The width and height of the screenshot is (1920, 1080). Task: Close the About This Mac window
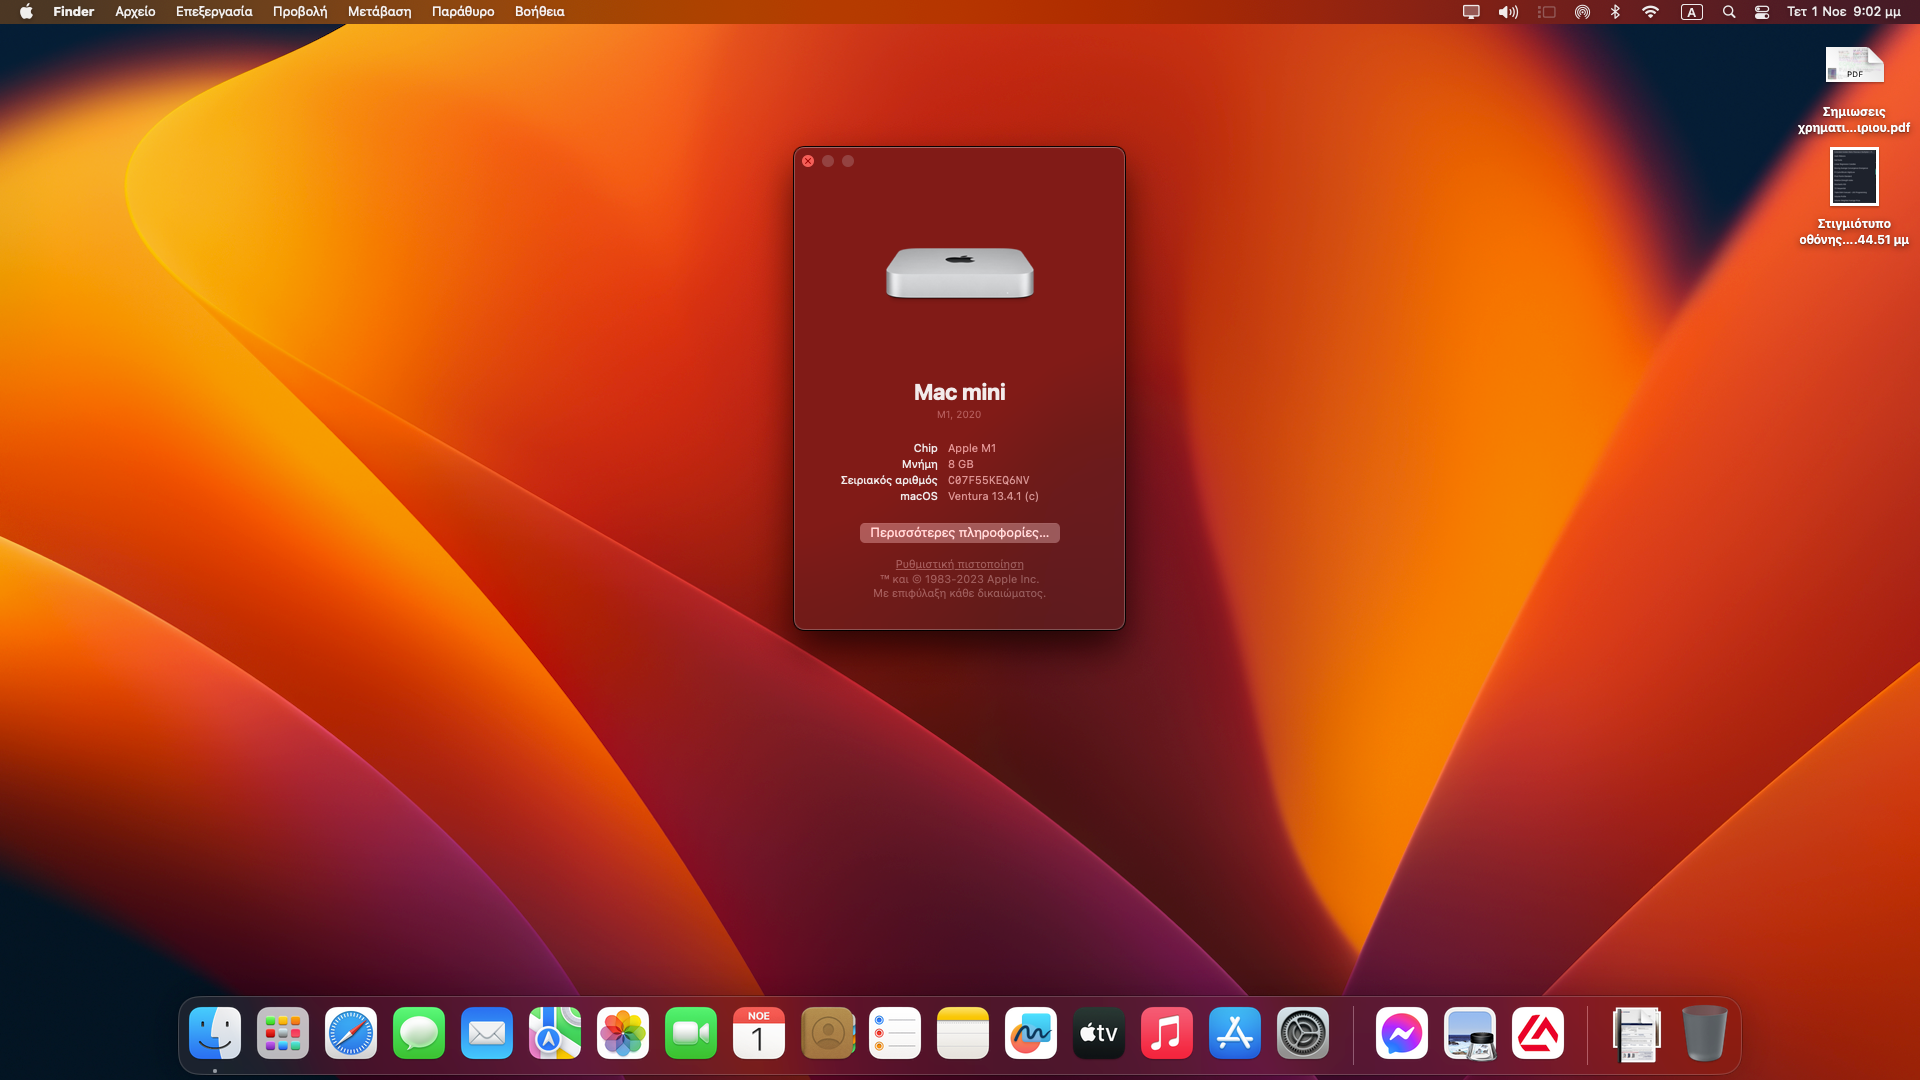[x=808, y=161]
